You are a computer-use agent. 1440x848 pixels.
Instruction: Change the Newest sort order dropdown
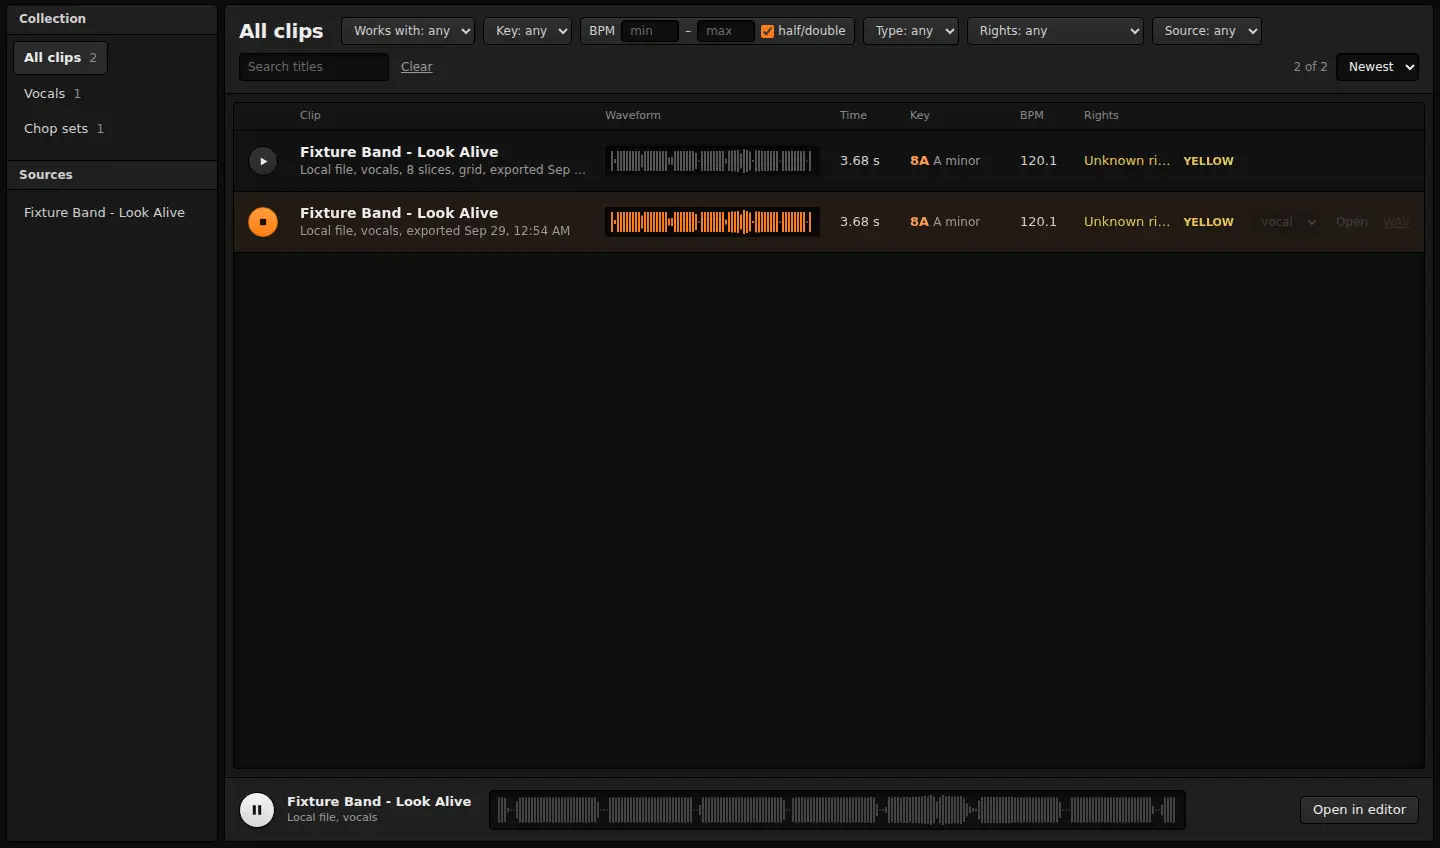[x=1378, y=67]
